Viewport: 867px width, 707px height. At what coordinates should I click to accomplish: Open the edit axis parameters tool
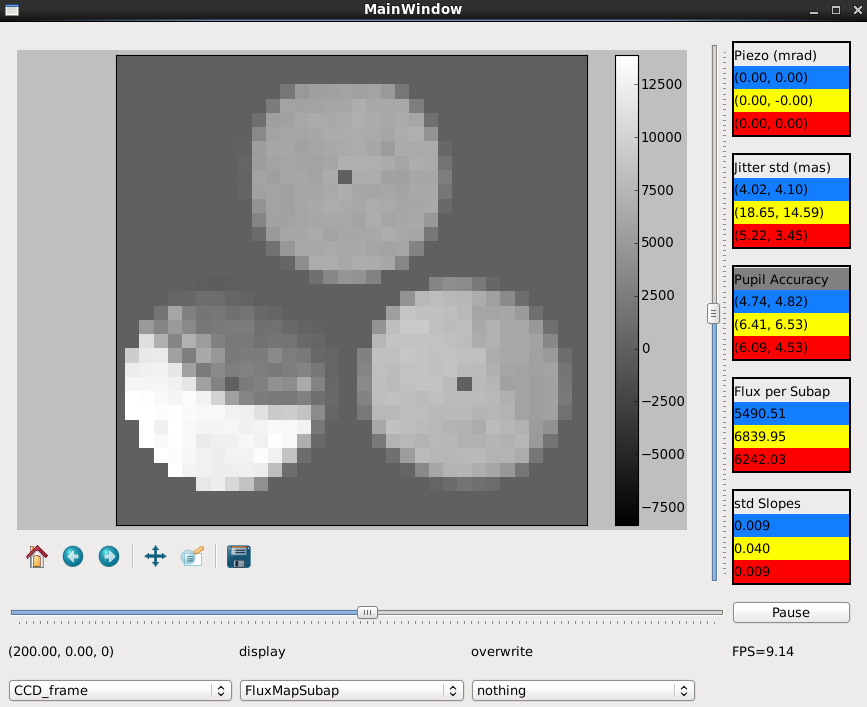(192, 556)
